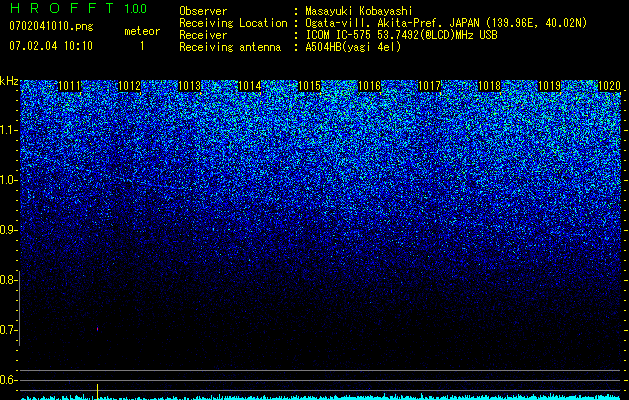
Task: Select the 1018 time marker
Action: 490,86
